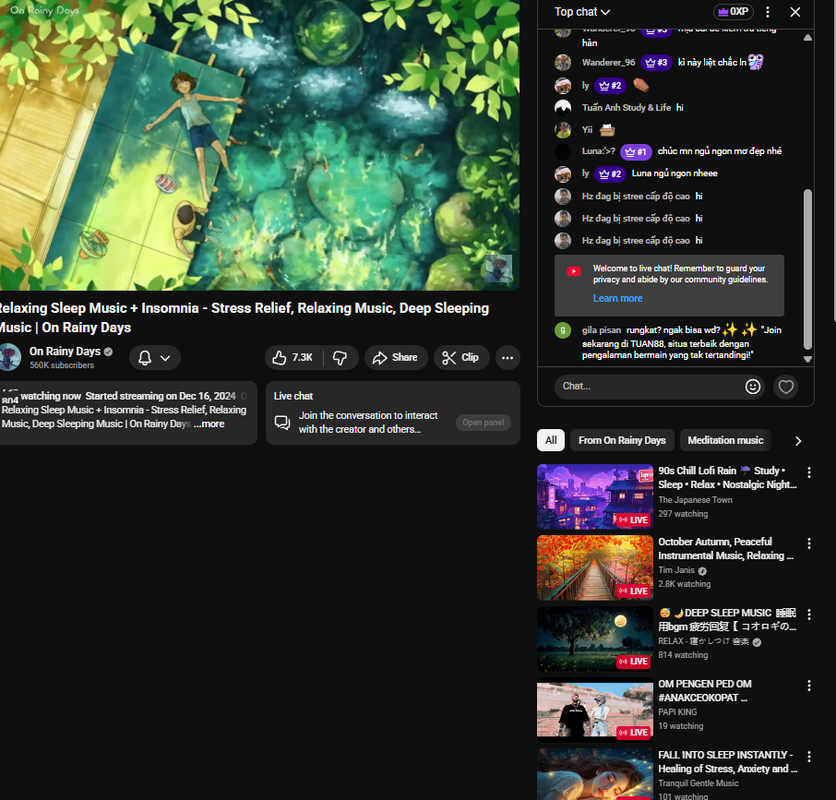
Task: Click Live chat comment bubble icon
Action: [282, 422]
